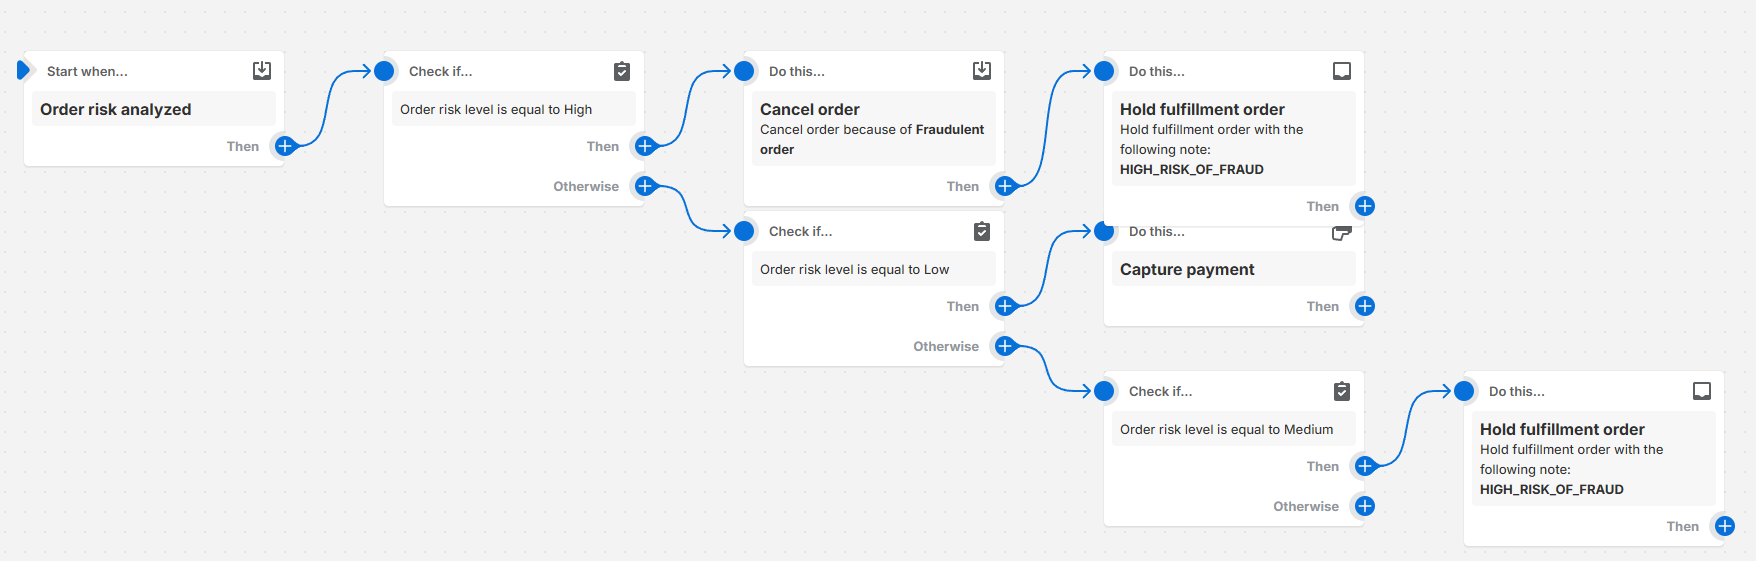The image size is (1756, 561).
Task: Select the Order risk analyzed trigger
Action: 116,110
